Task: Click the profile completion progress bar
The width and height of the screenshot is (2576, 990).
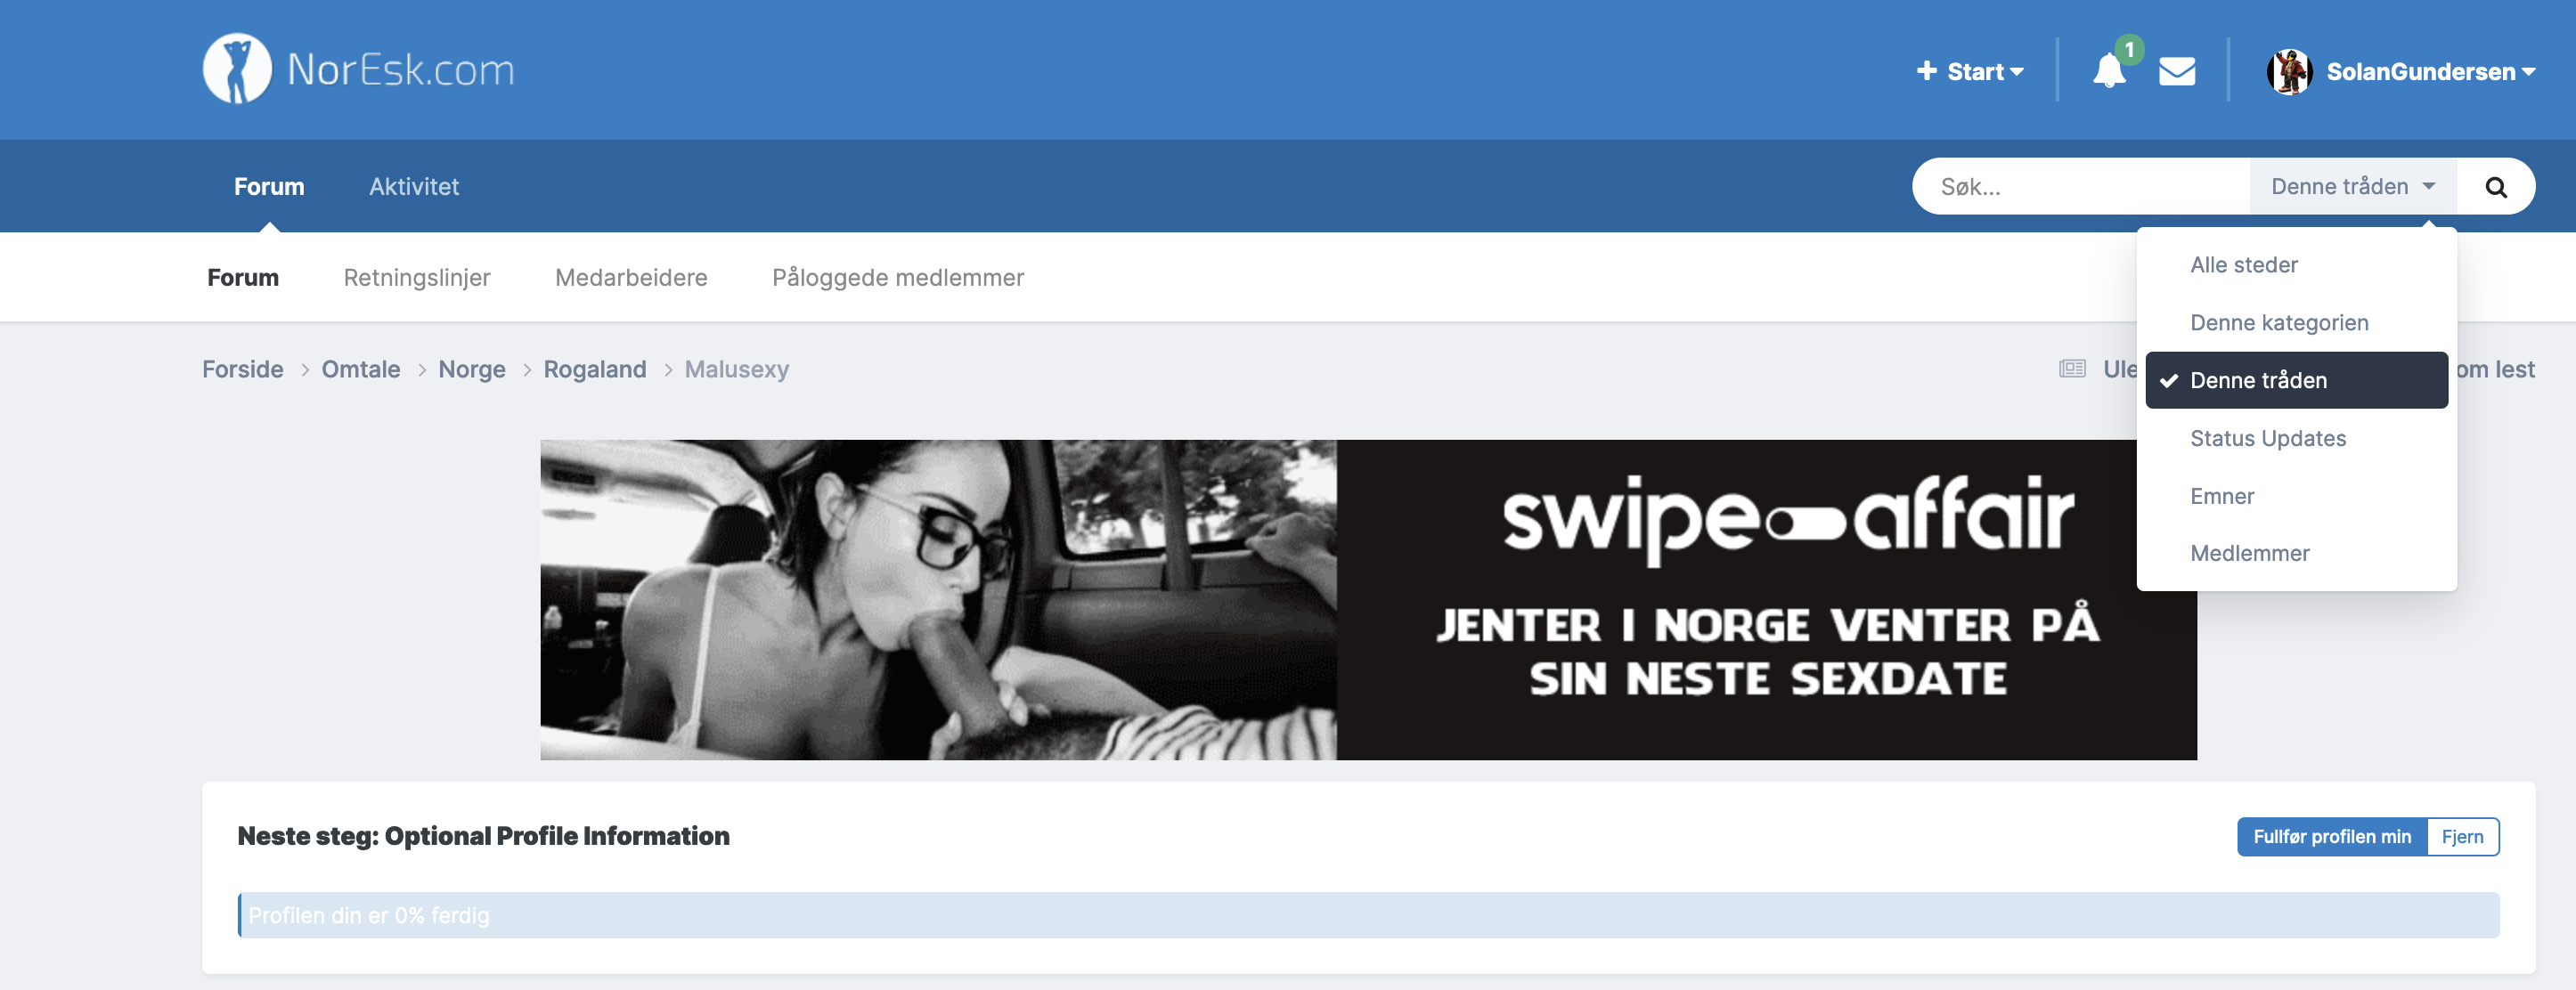Action: pos(1368,915)
